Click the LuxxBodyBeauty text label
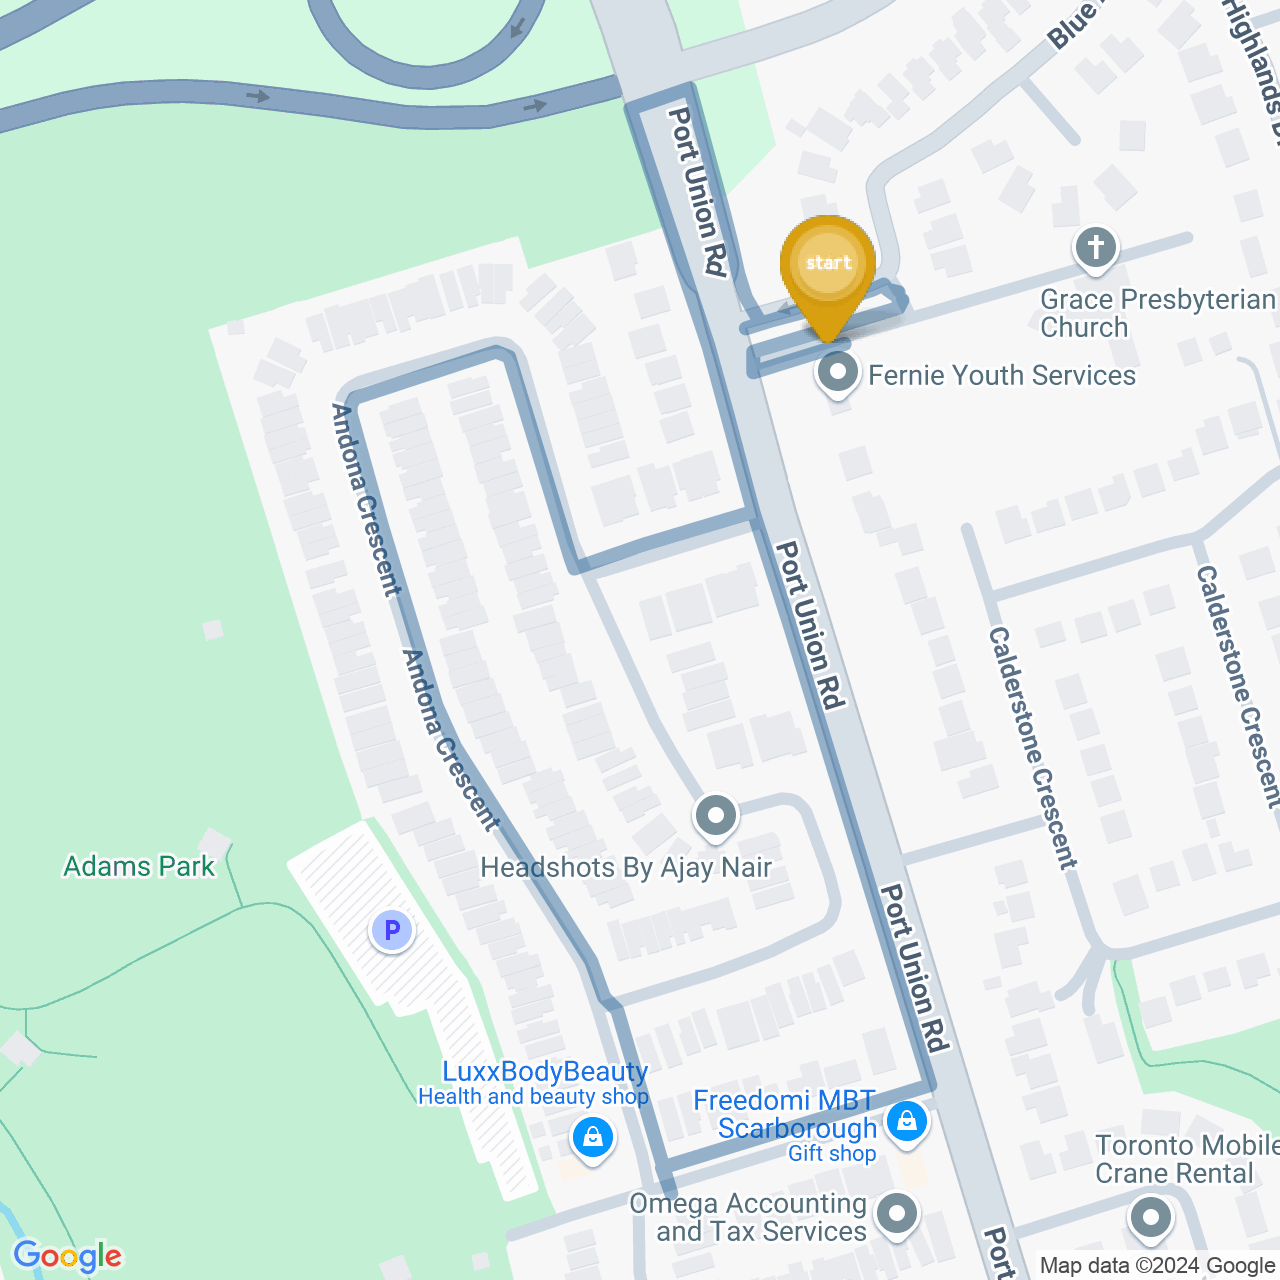This screenshot has width=1280, height=1280. [x=545, y=1072]
